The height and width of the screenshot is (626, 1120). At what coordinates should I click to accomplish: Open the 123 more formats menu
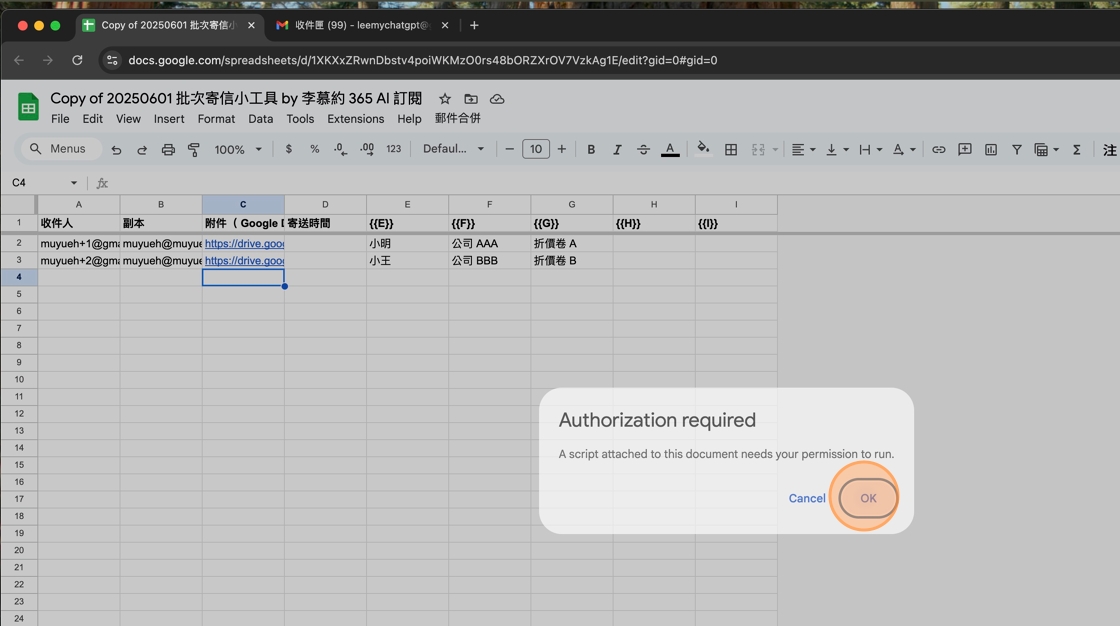394,149
